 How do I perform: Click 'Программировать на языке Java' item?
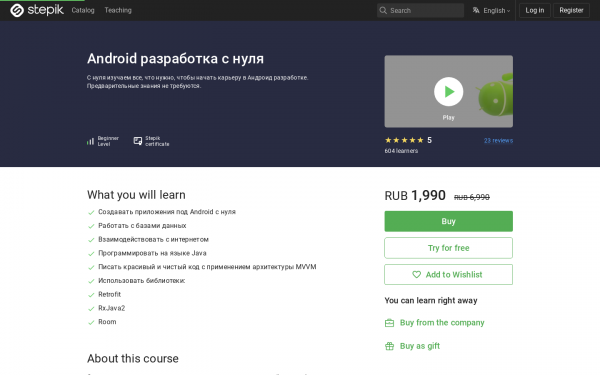tap(152, 253)
